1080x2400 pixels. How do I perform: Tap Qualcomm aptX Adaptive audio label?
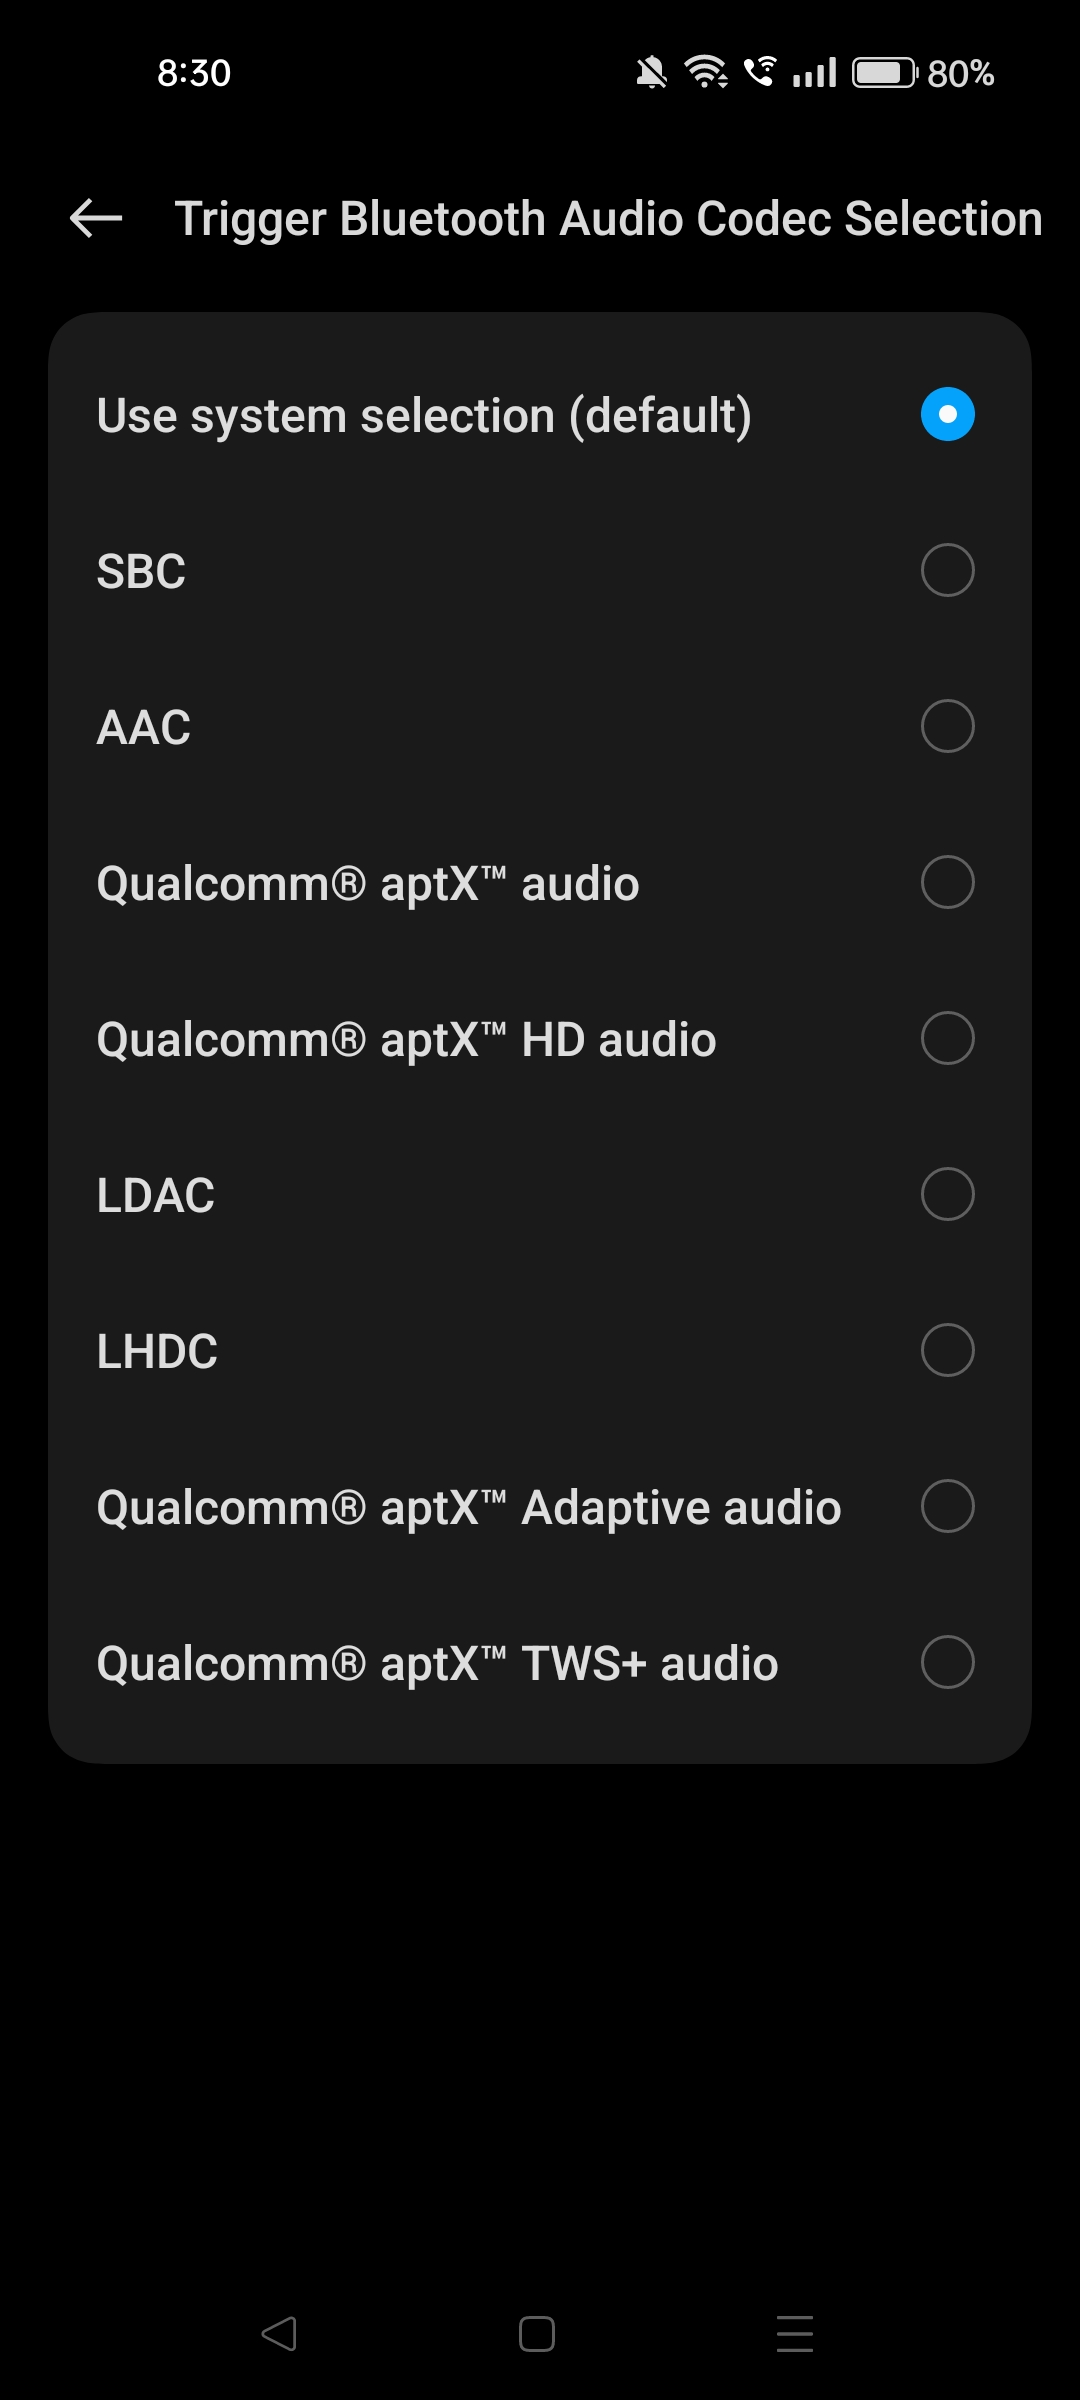pos(468,1507)
